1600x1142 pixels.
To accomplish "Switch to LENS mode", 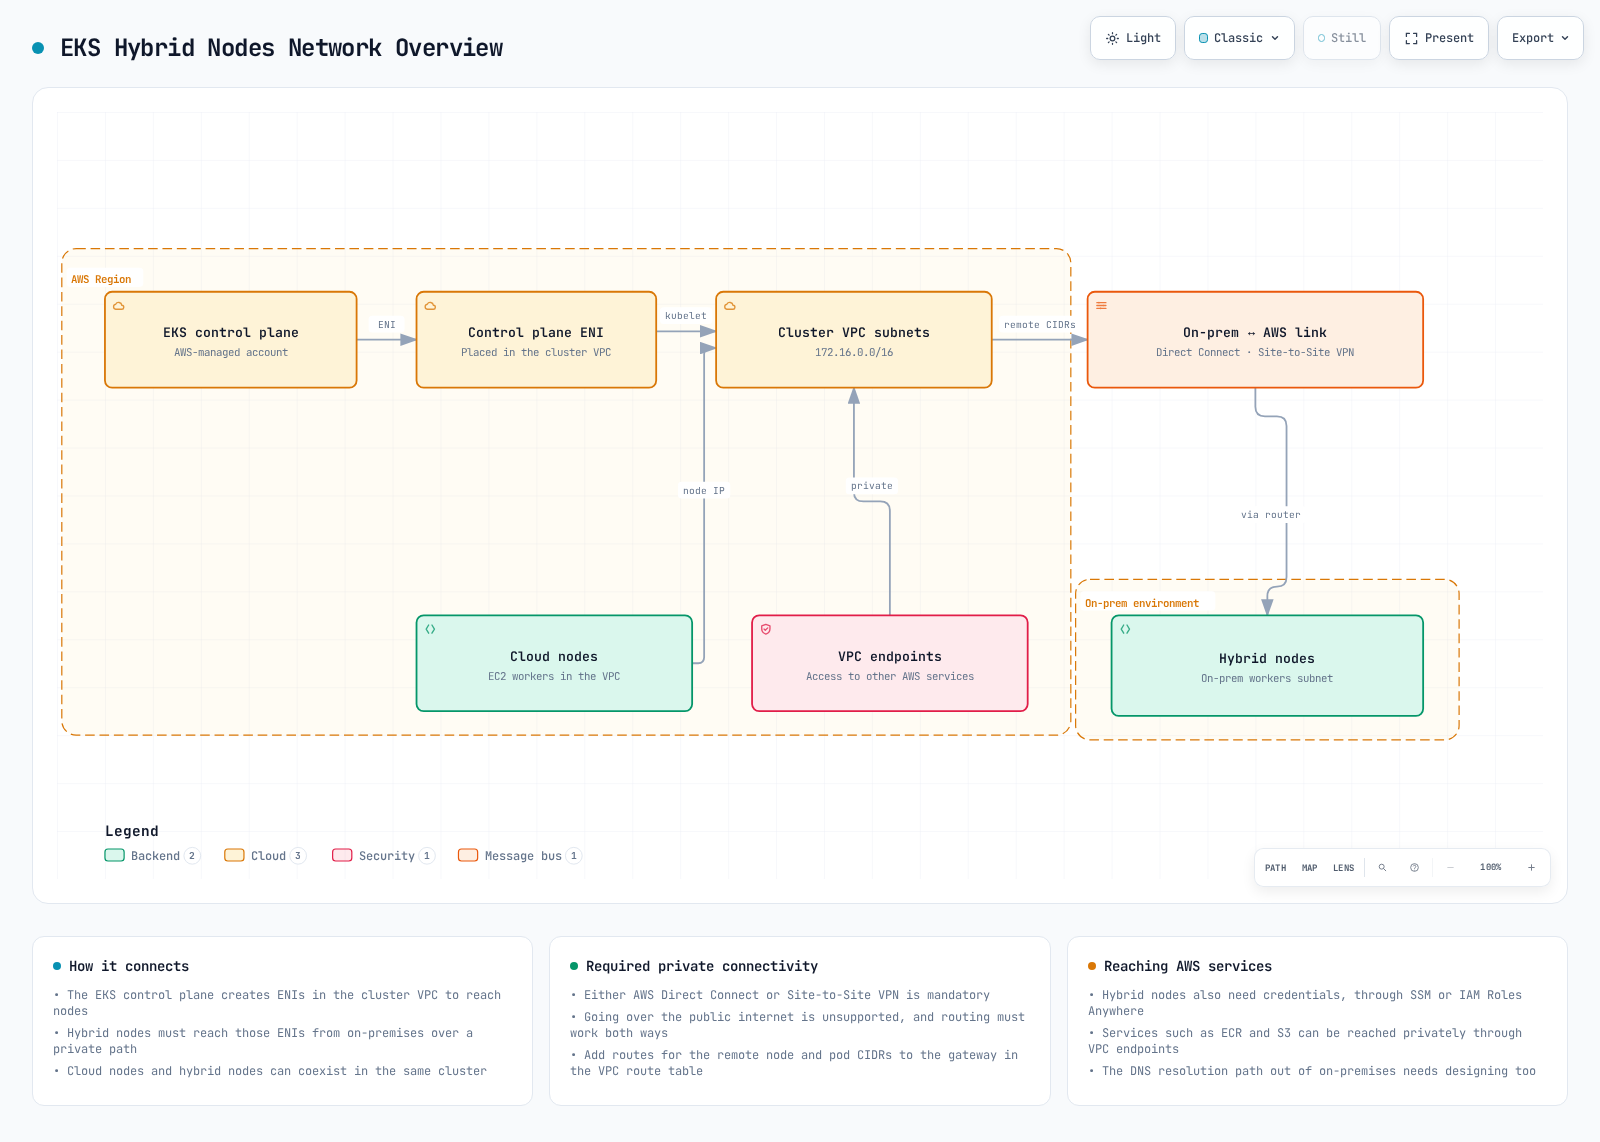I will pos(1344,868).
